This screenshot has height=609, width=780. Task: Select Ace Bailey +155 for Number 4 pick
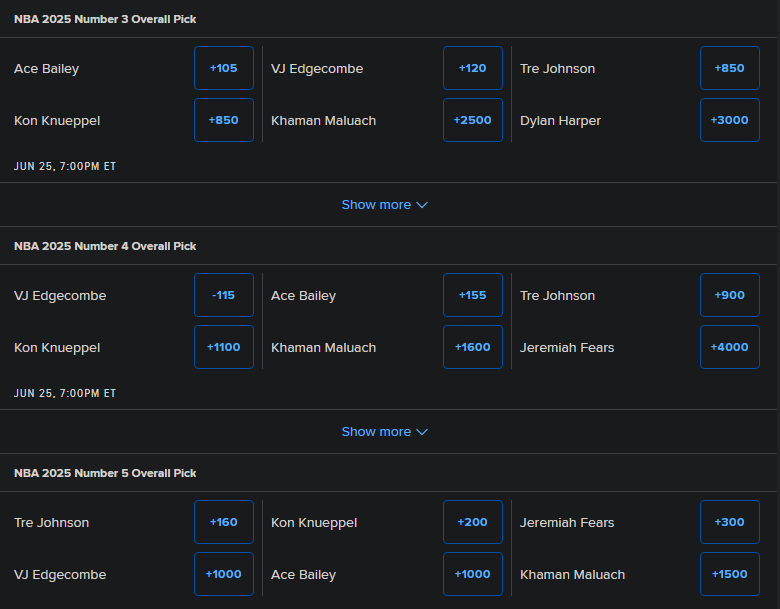coord(473,295)
